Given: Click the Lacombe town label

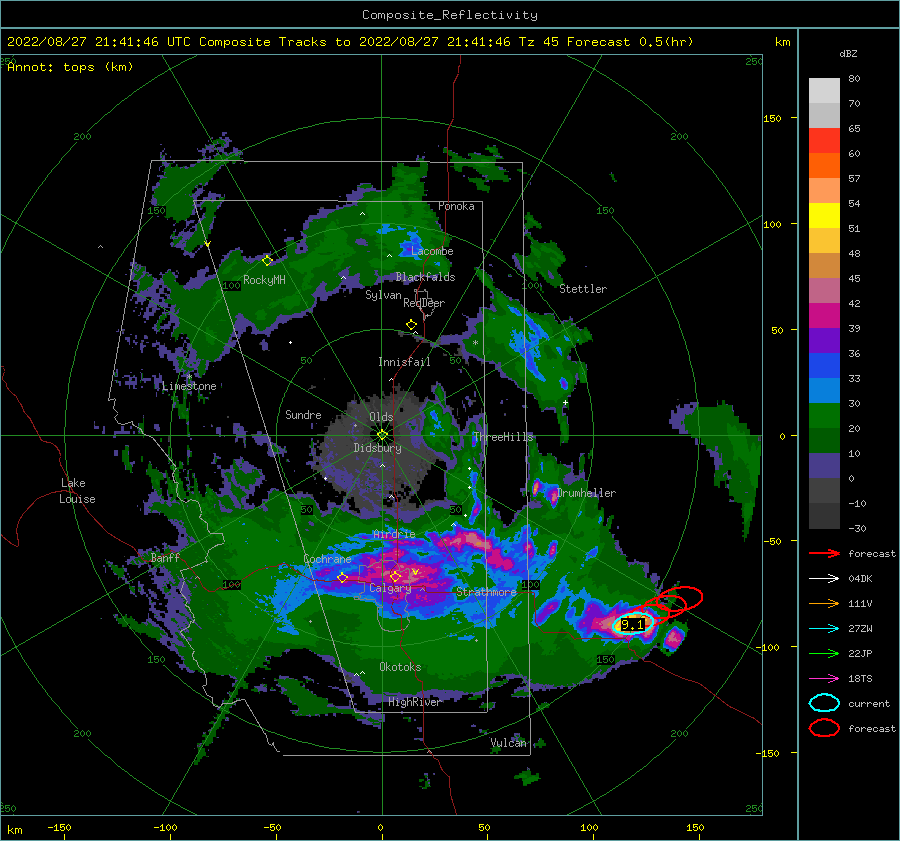Looking at the screenshot, I should [432, 251].
